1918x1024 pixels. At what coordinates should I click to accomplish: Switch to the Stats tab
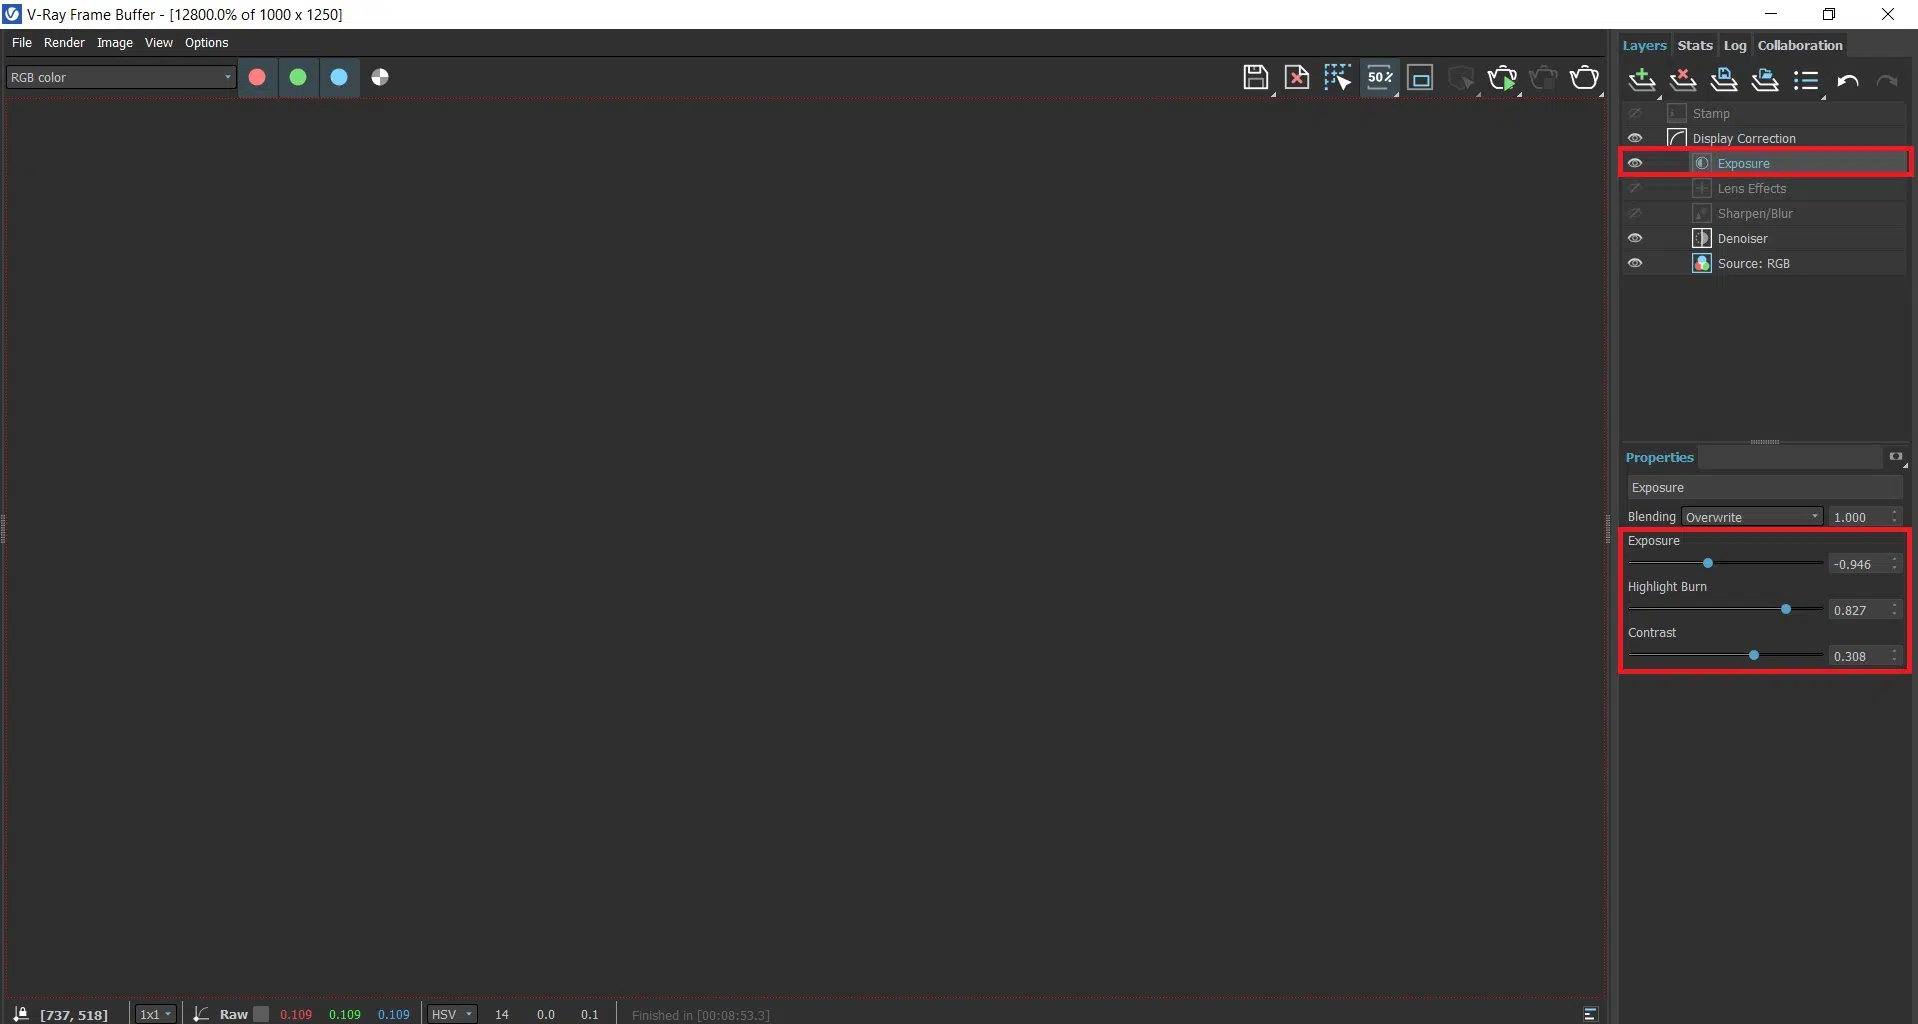(x=1694, y=45)
